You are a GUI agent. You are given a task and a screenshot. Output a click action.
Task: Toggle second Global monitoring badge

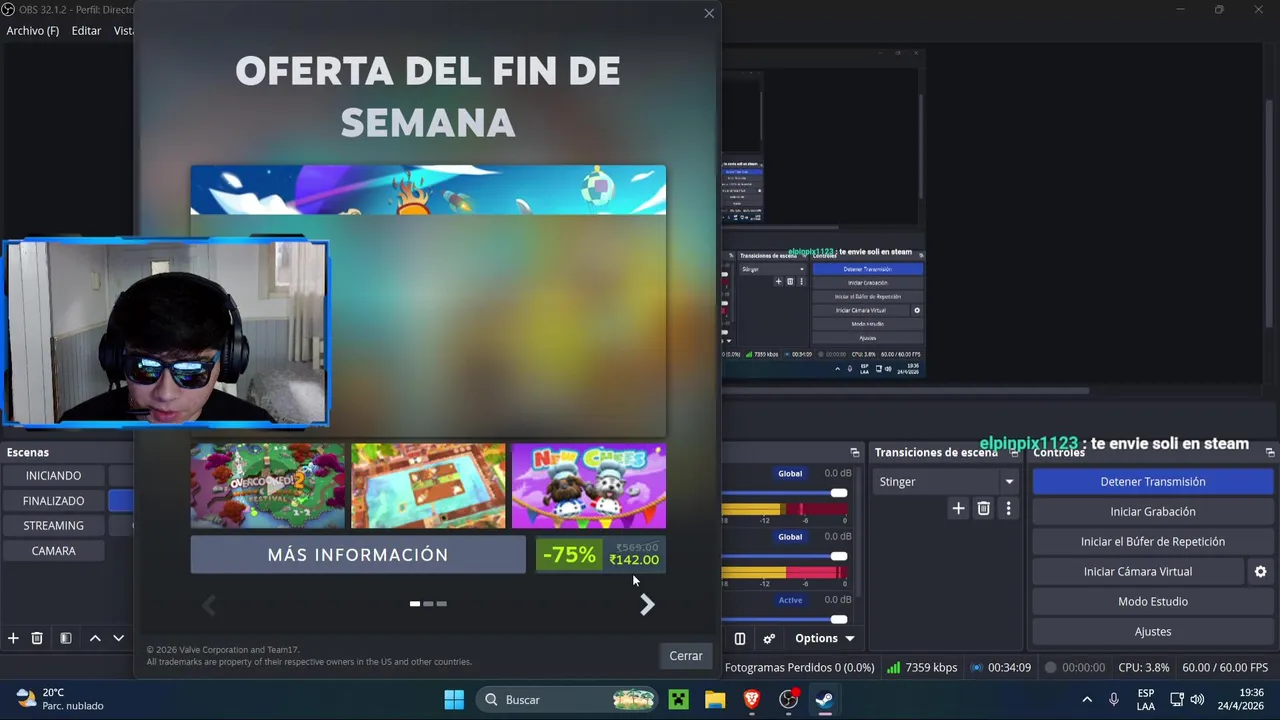tap(790, 537)
